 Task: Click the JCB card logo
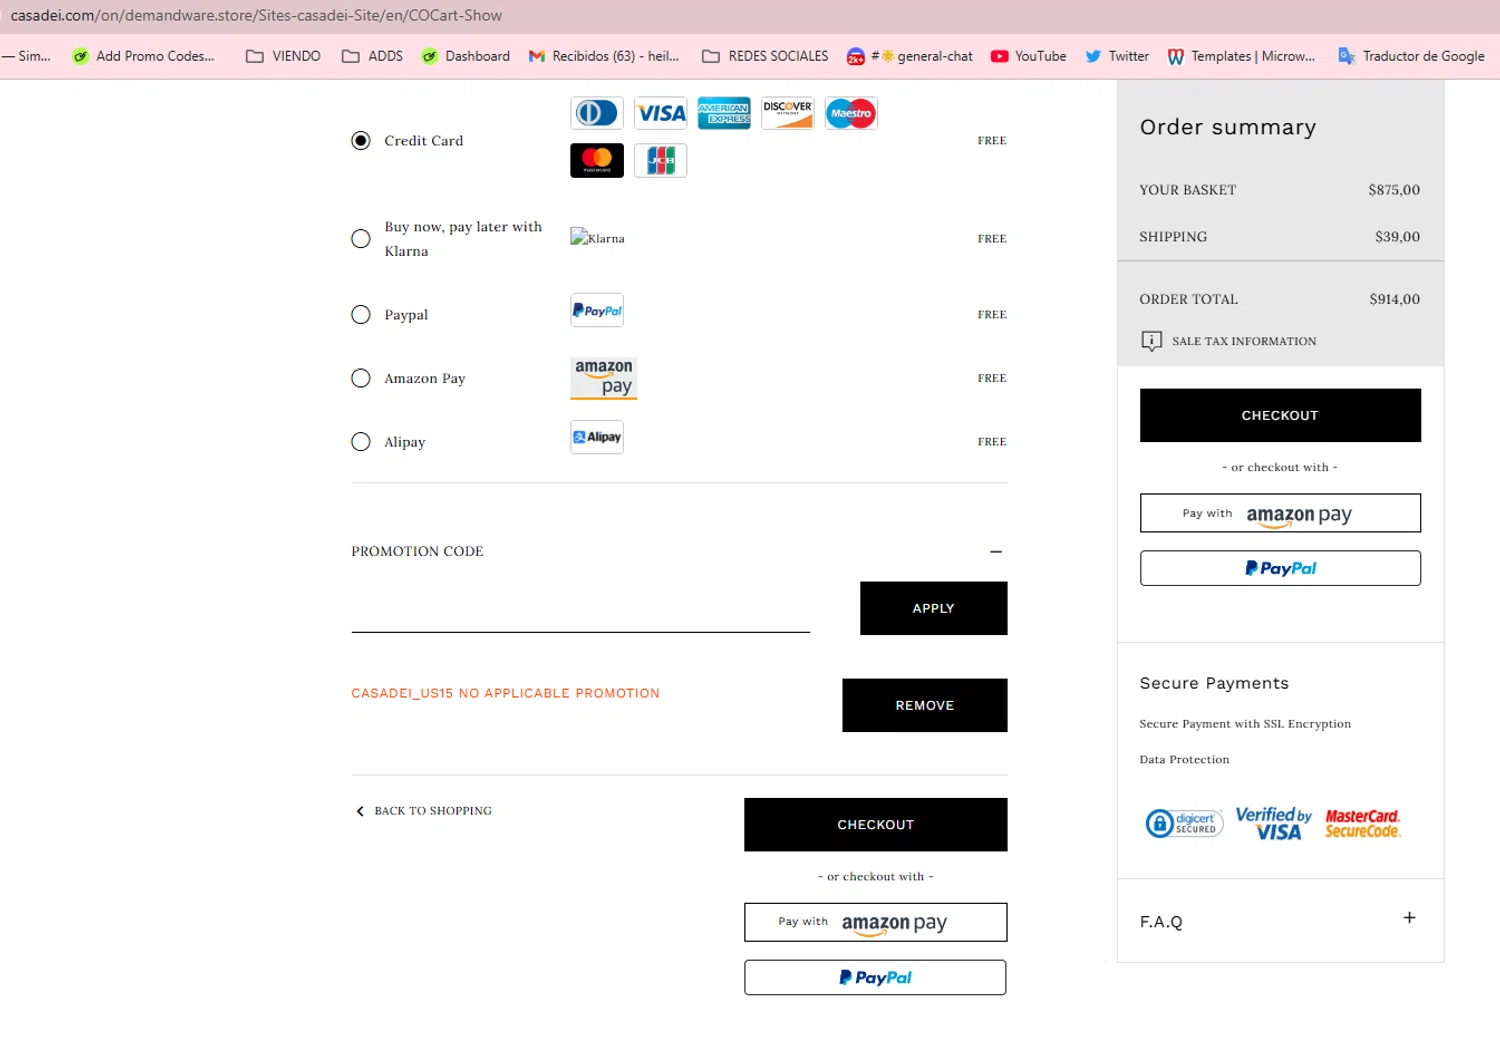[x=661, y=160]
